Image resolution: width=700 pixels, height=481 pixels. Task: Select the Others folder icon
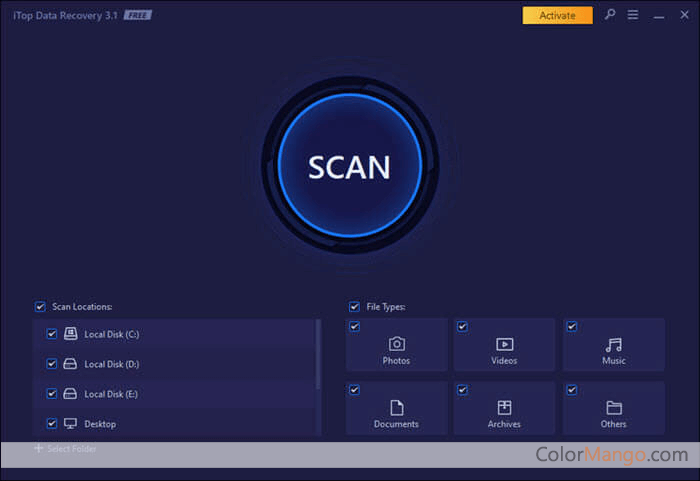tap(613, 407)
